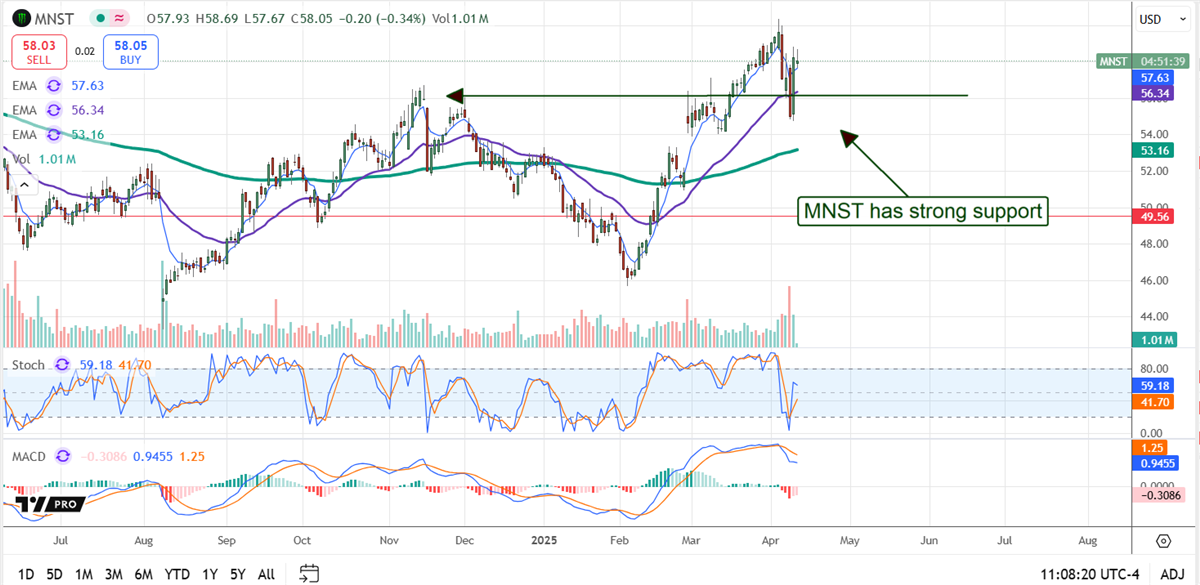Click the refresh icon beside EMA 57.63
The height and width of the screenshot is (585, 1200).
[x=54, y=87]
